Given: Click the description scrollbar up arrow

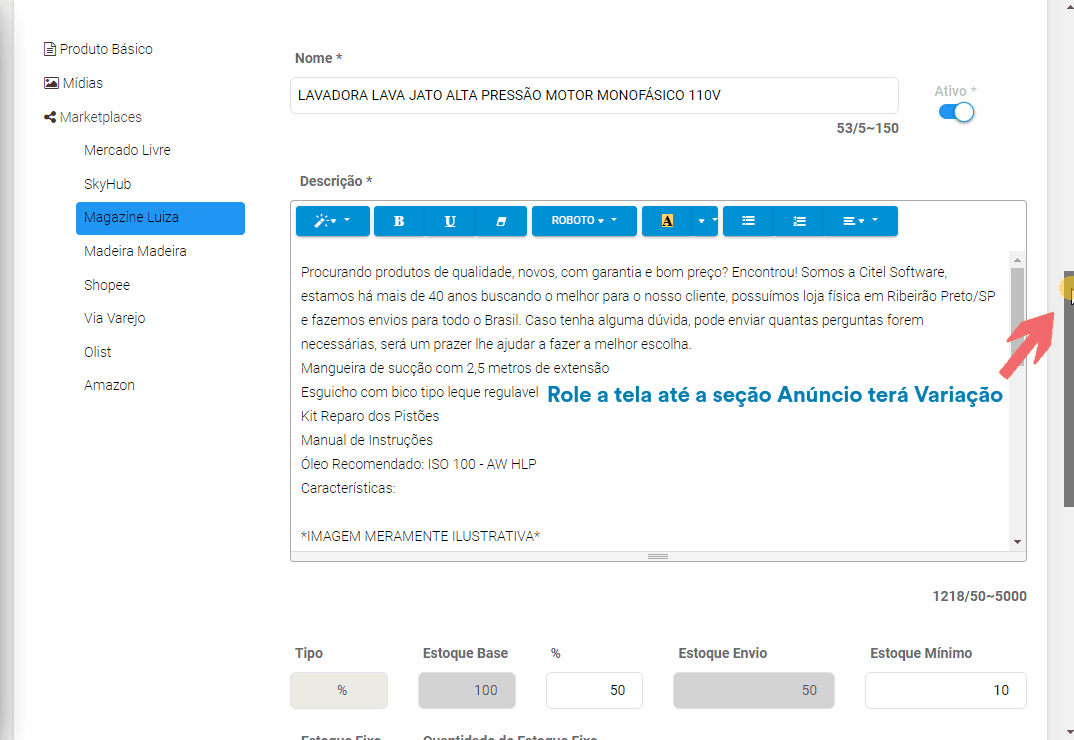Looking at the screenshot, I should (1017, 260).
